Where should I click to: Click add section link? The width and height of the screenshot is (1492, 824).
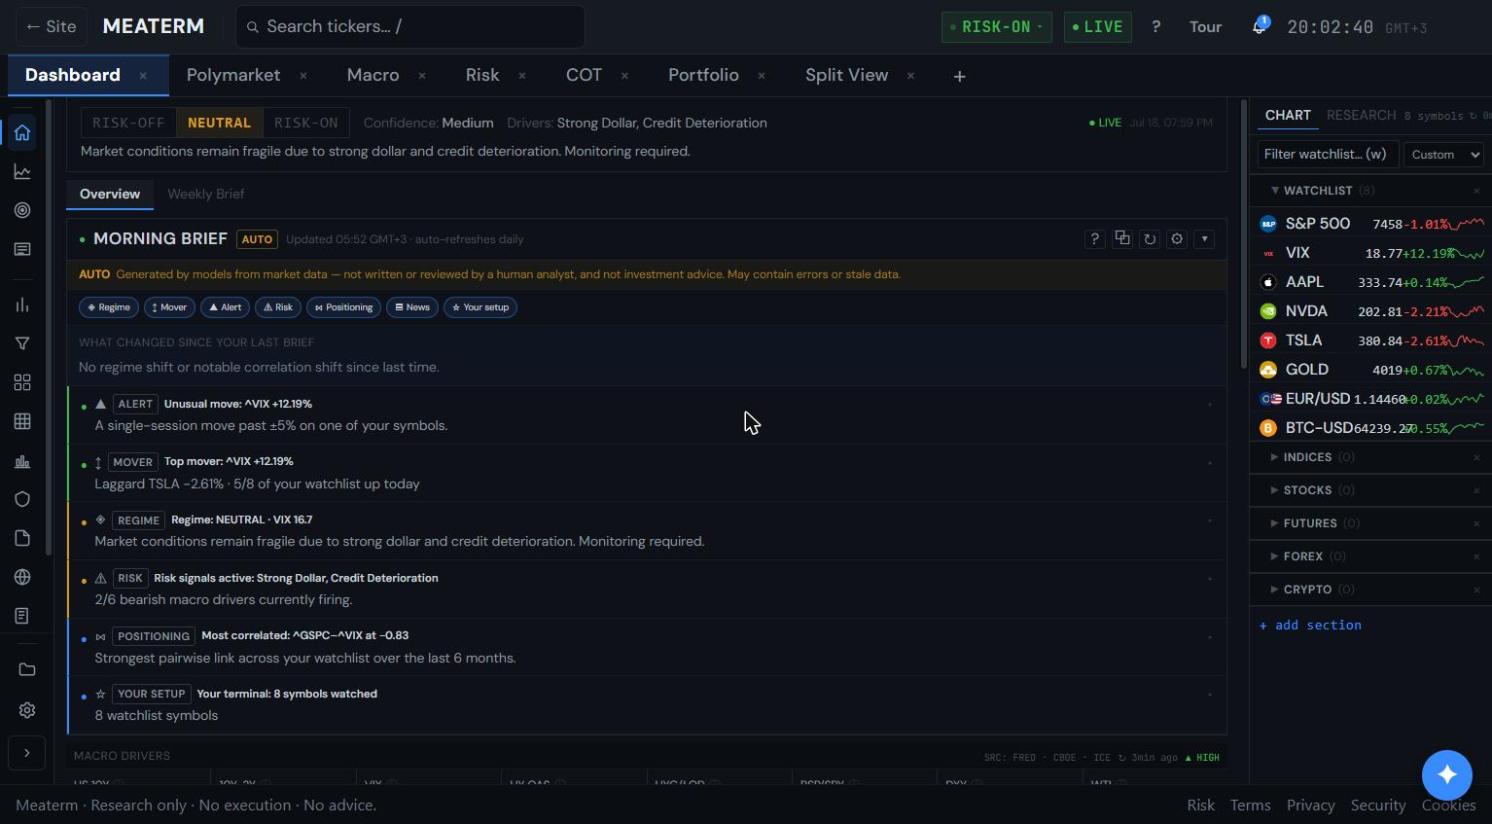[1310, 625]
